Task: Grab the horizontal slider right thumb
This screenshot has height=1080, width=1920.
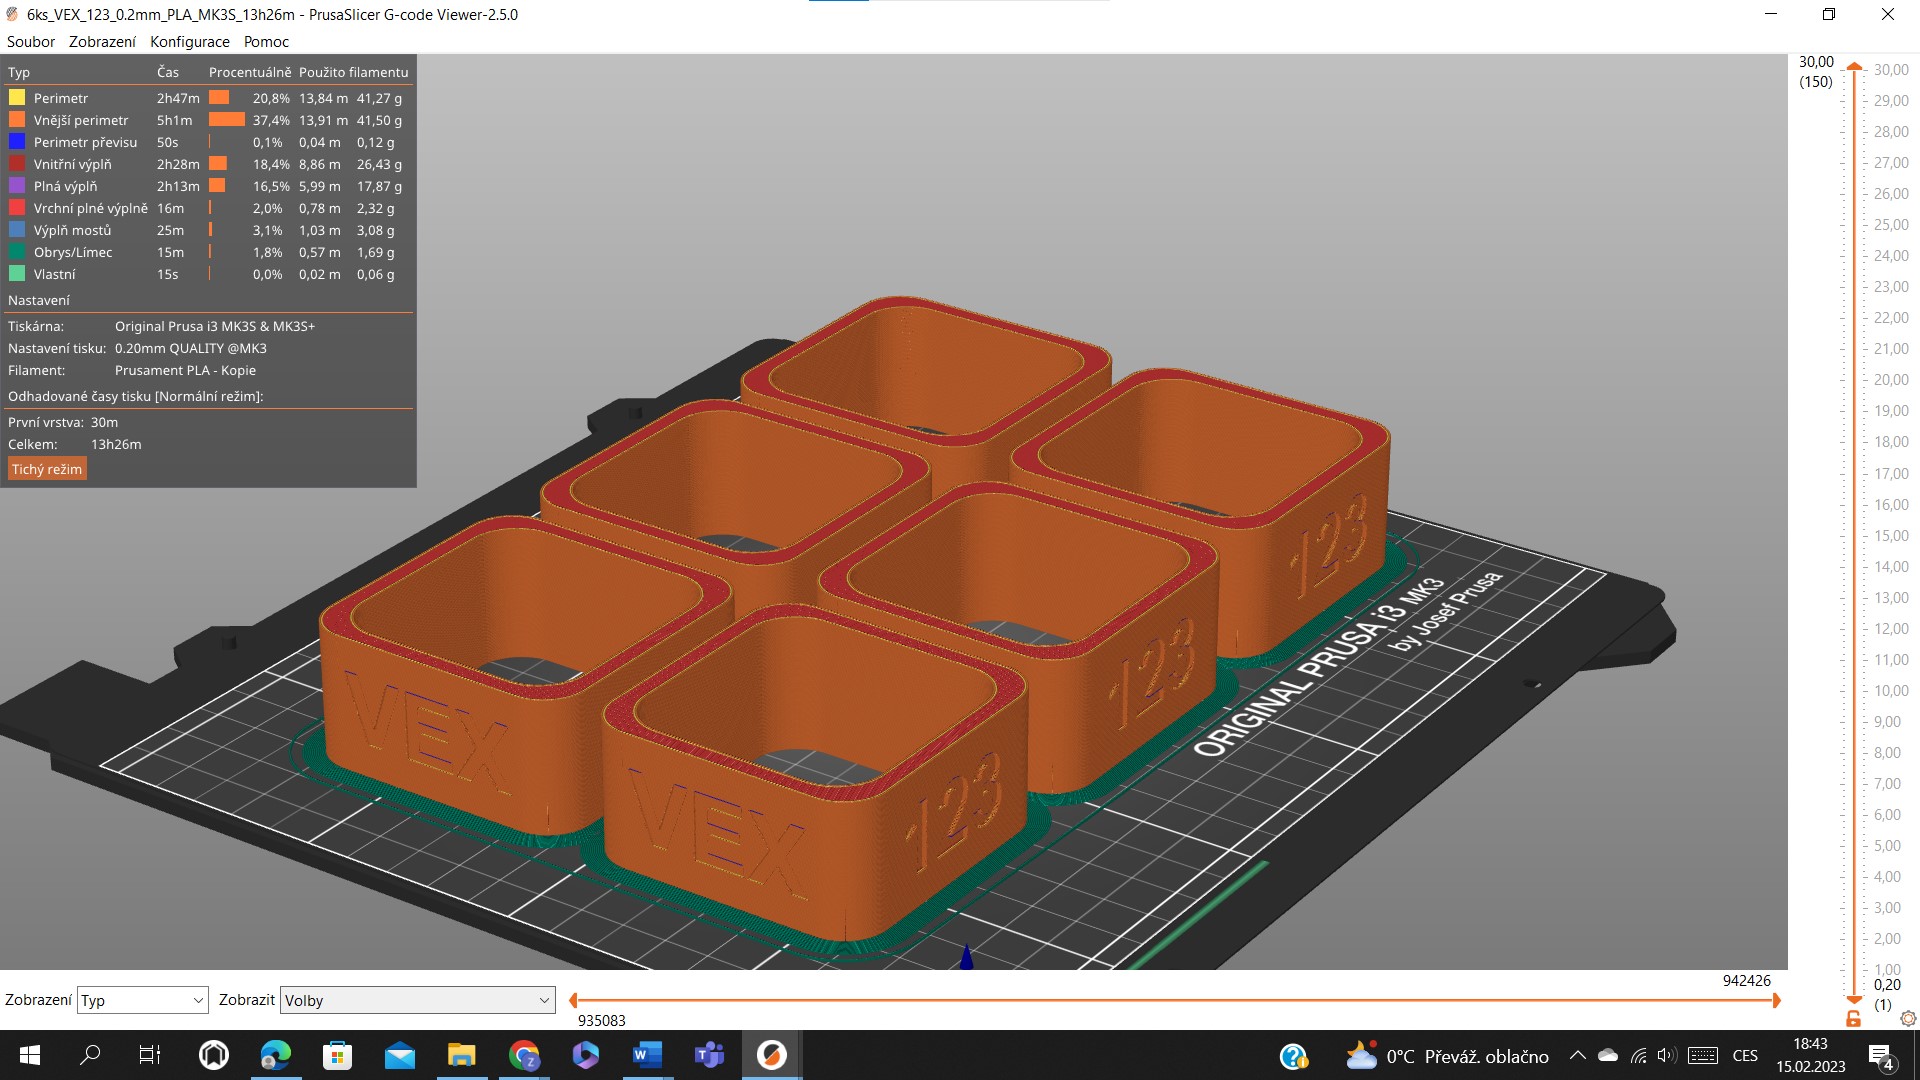Action: click(x=1776, y=1000)
